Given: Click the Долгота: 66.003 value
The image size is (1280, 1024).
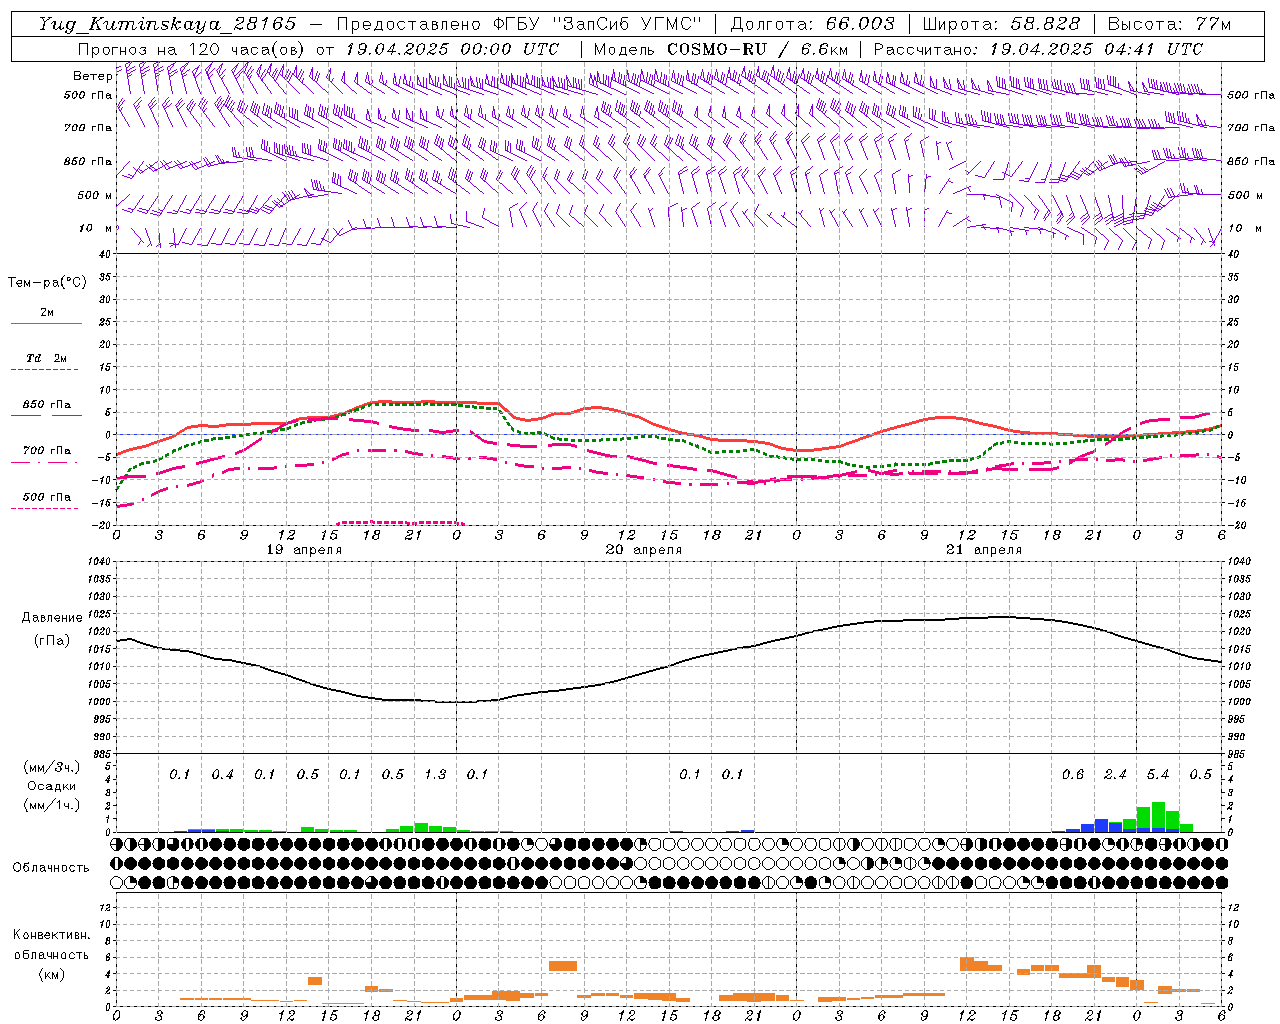Looking at the screenshot, I should (x=812, y=24).
